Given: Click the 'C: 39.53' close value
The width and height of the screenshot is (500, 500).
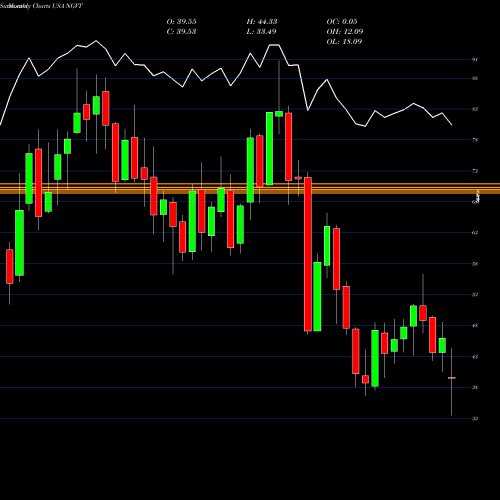Looking at the screenshot, I should click(x=181, y=32).
